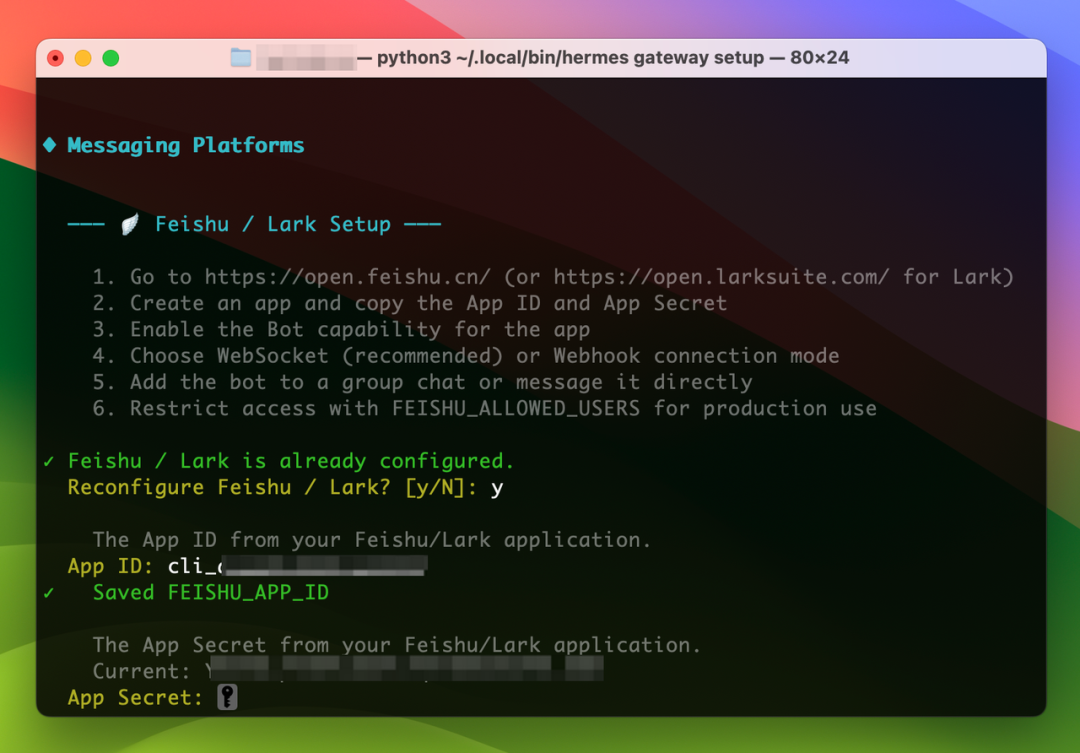Click the 'Saved FEISHU_APP_ID' message

(211, 592)
